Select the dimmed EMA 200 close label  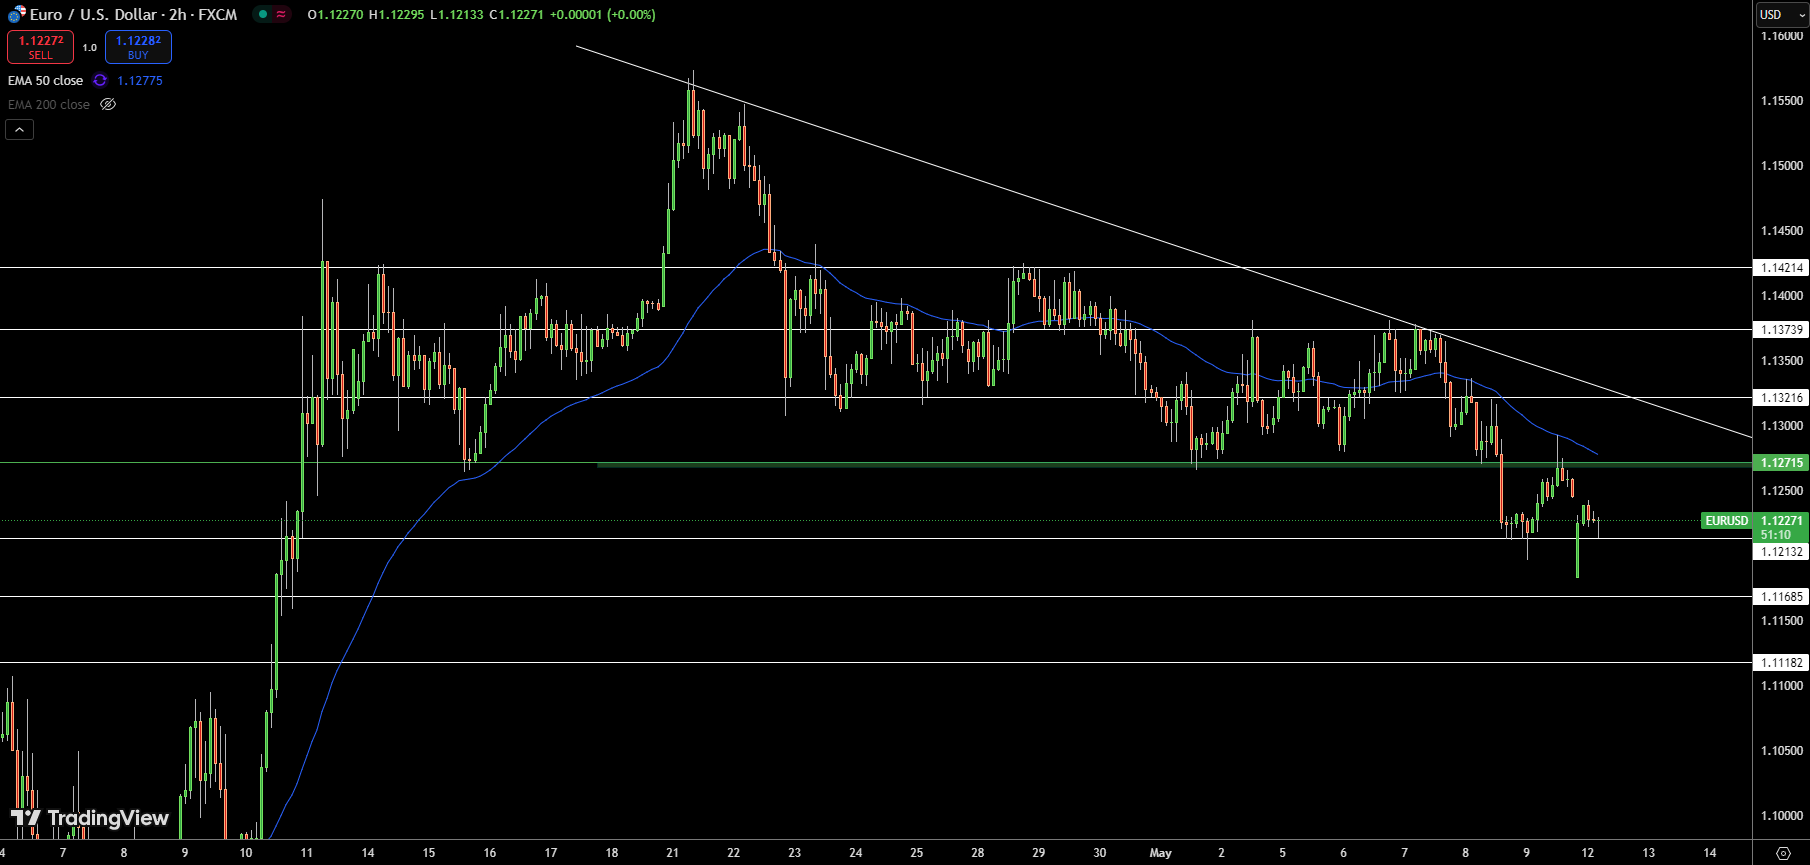pyautogui.click(x=49, y=105)
